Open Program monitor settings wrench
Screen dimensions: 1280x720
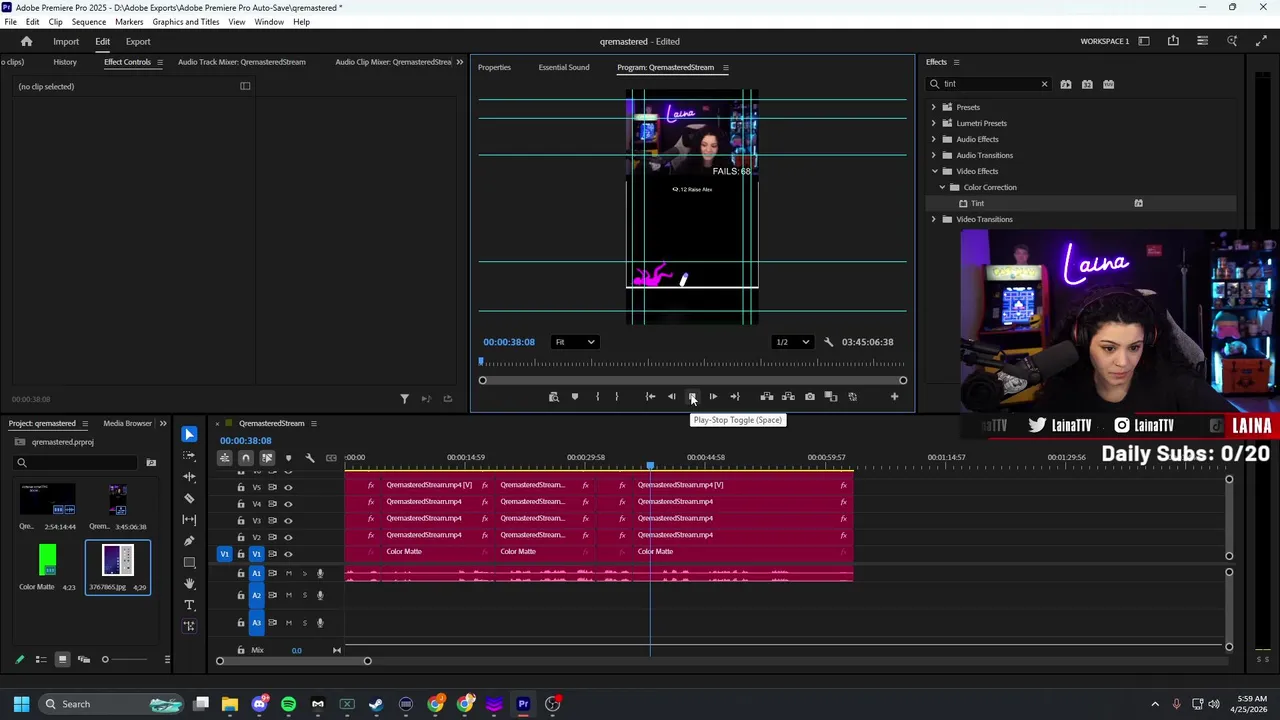828,342
